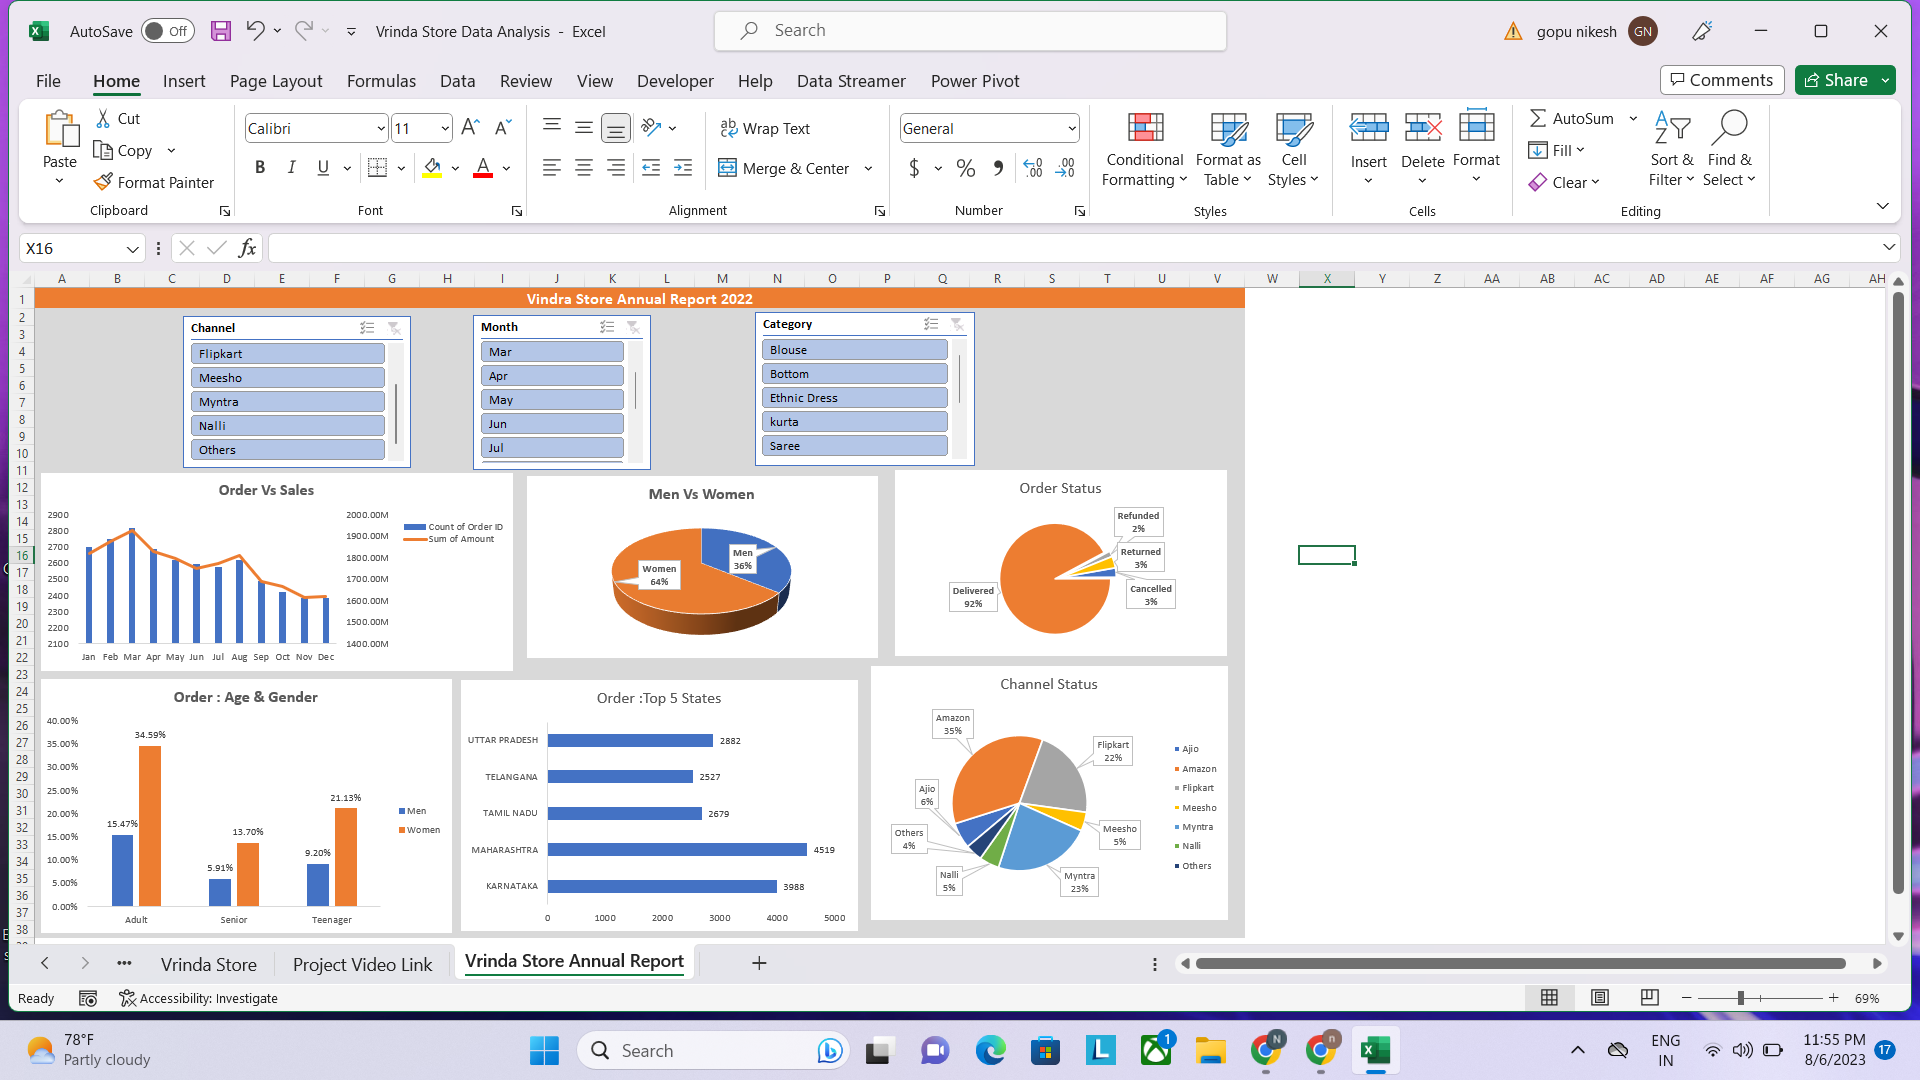Image resolution: width=1920 pixels, height=1080 pixels.
Task: Expand the AutoSum options arrow
Action: (x=1633, y=118)
